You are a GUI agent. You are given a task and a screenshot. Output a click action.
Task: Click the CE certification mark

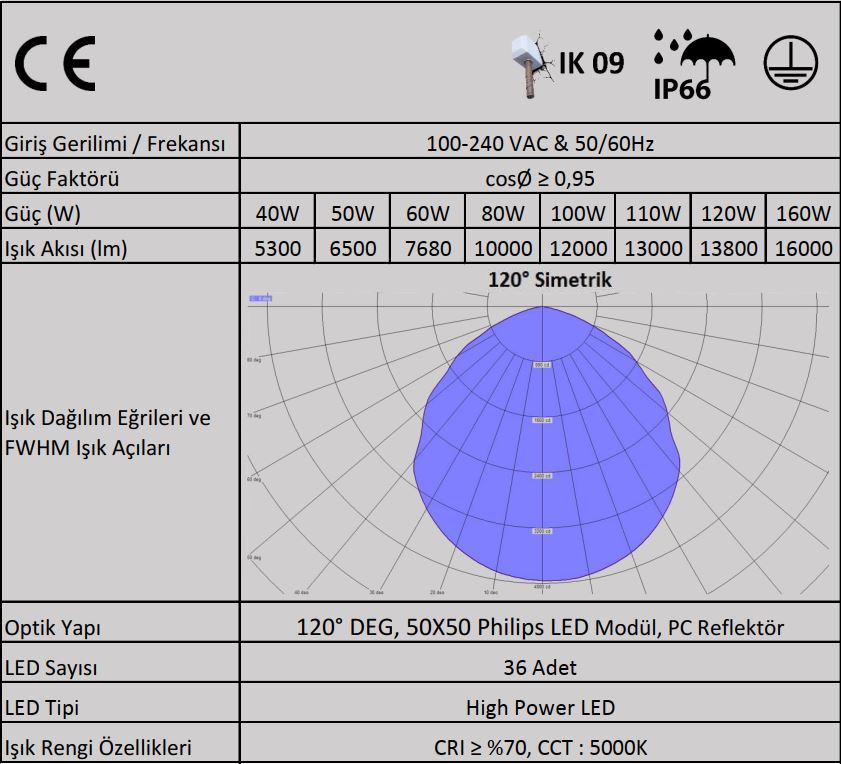[56, 63]
